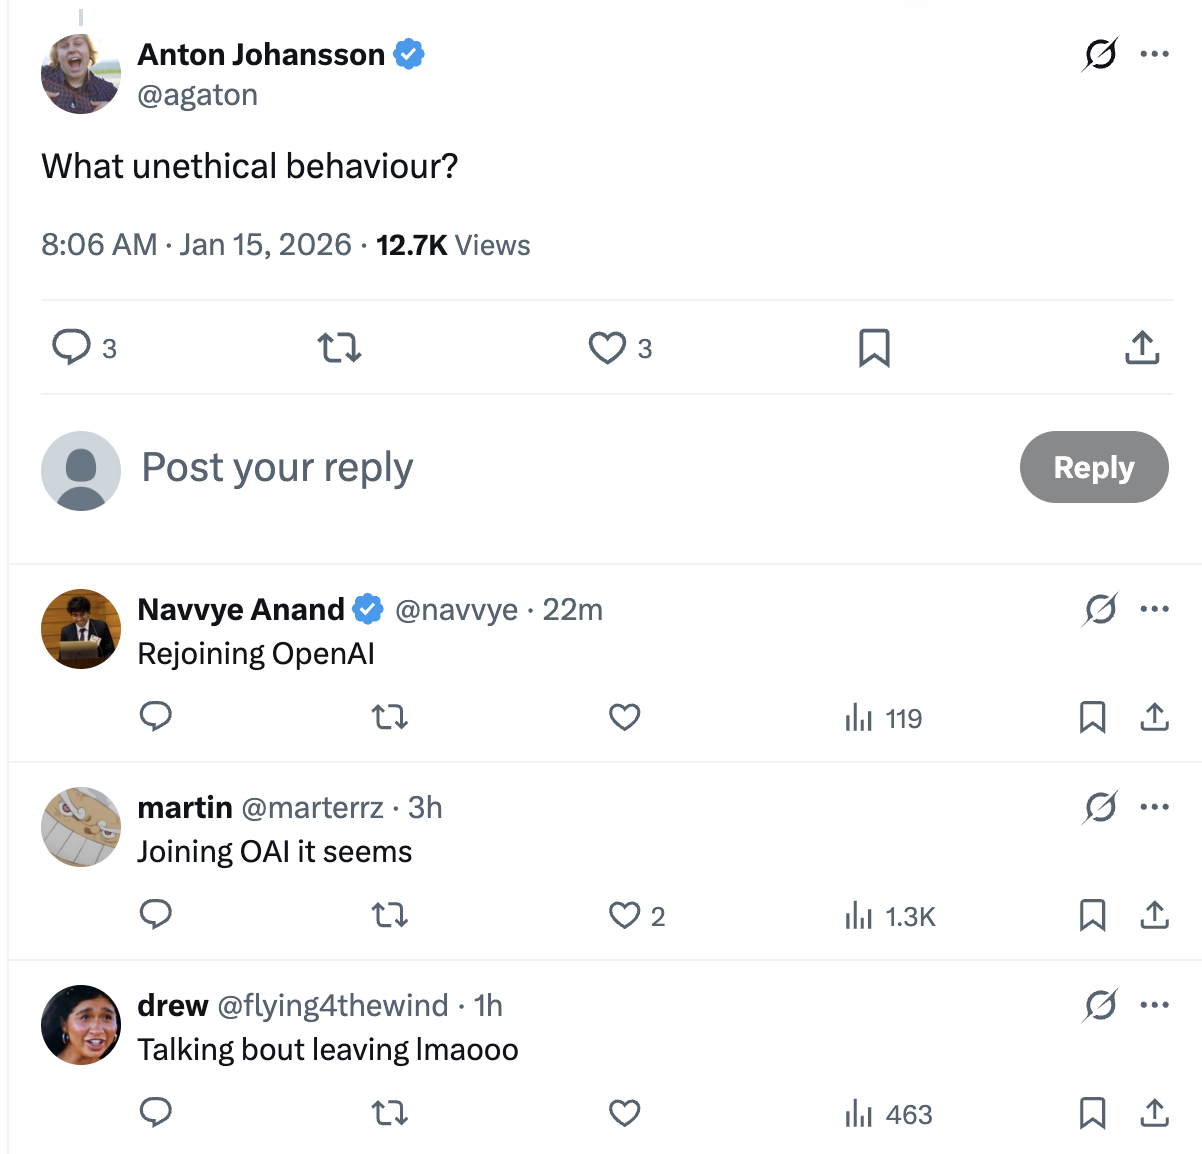Open the @marterrz handle link
Image resolution: width=1202 pixels, height=1154 pixels.
click(312, 807)
